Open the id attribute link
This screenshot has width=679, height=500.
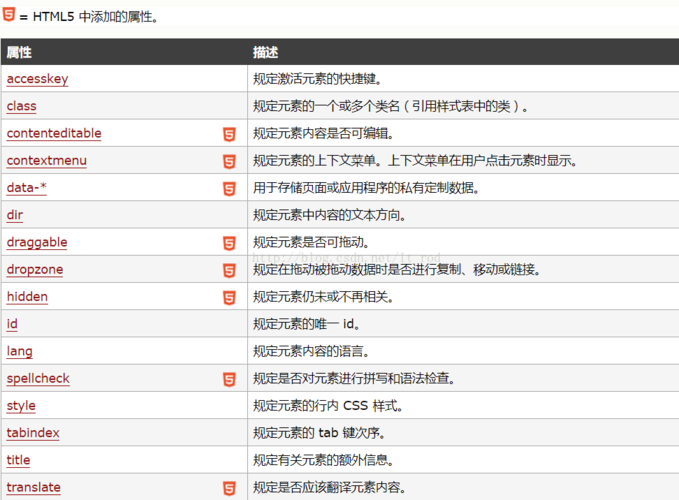pyautogui.click(x=12, y=324)
